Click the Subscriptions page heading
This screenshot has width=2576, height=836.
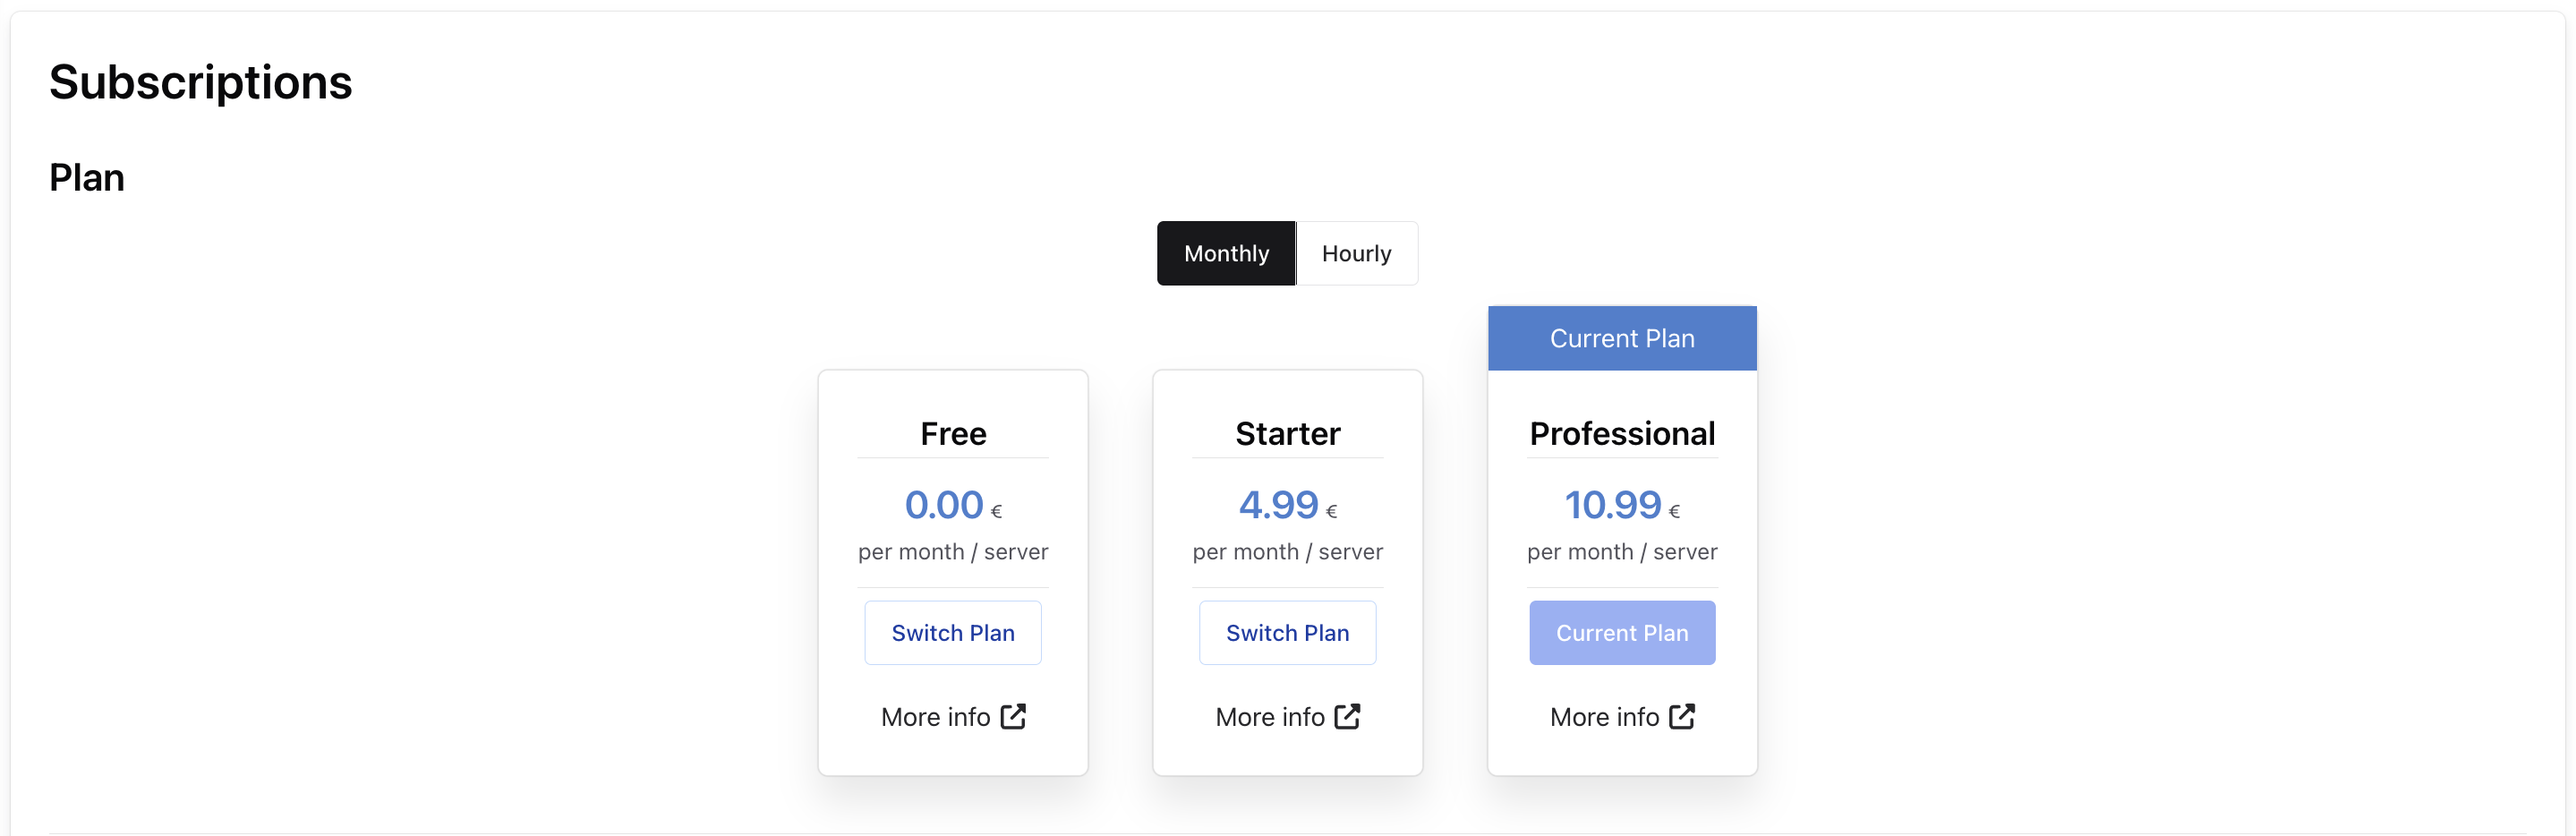[x=201, y=82]
